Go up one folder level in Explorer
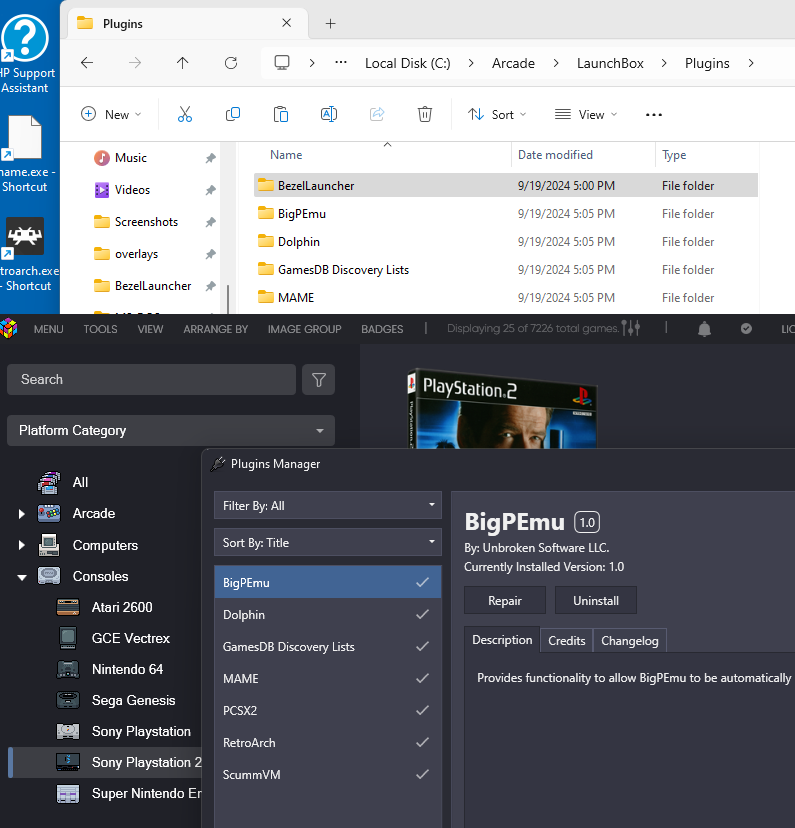Screen dimensions: 795x828 pyautogui.click(x=183, y=63)
